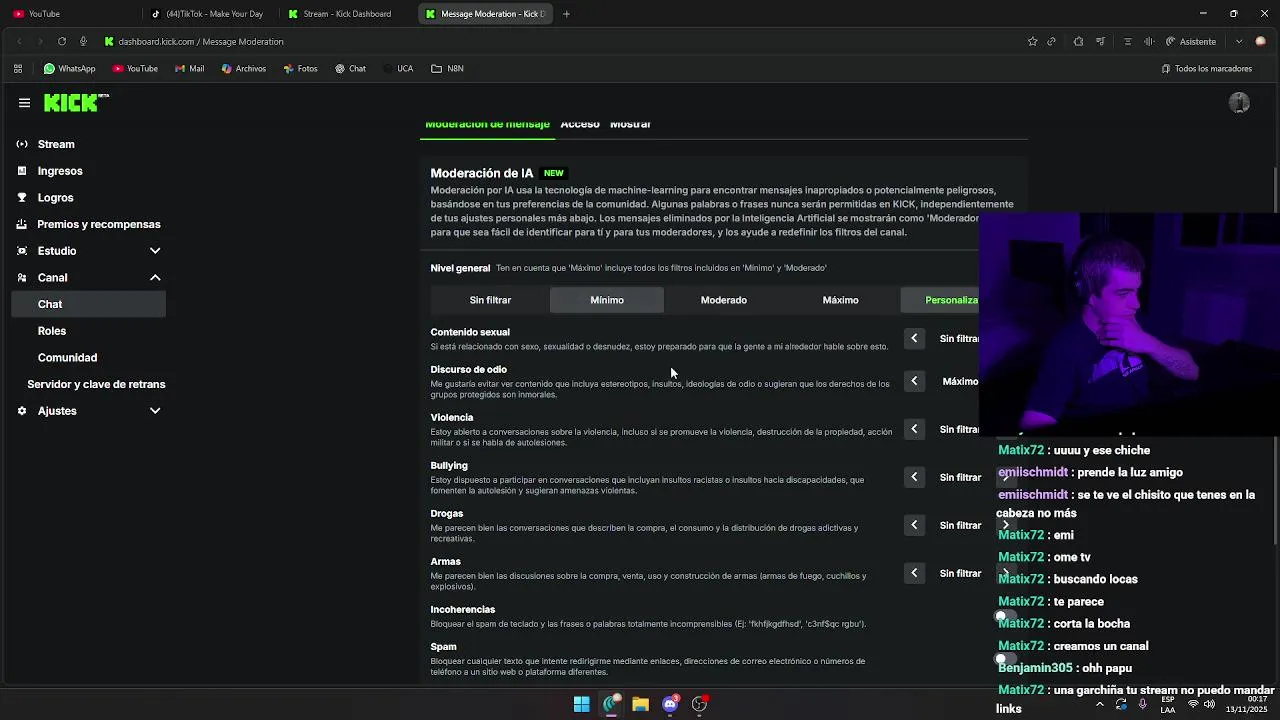Set general level to Moderado
This screenshot has width=1280, height=720.
click(724, 300)
